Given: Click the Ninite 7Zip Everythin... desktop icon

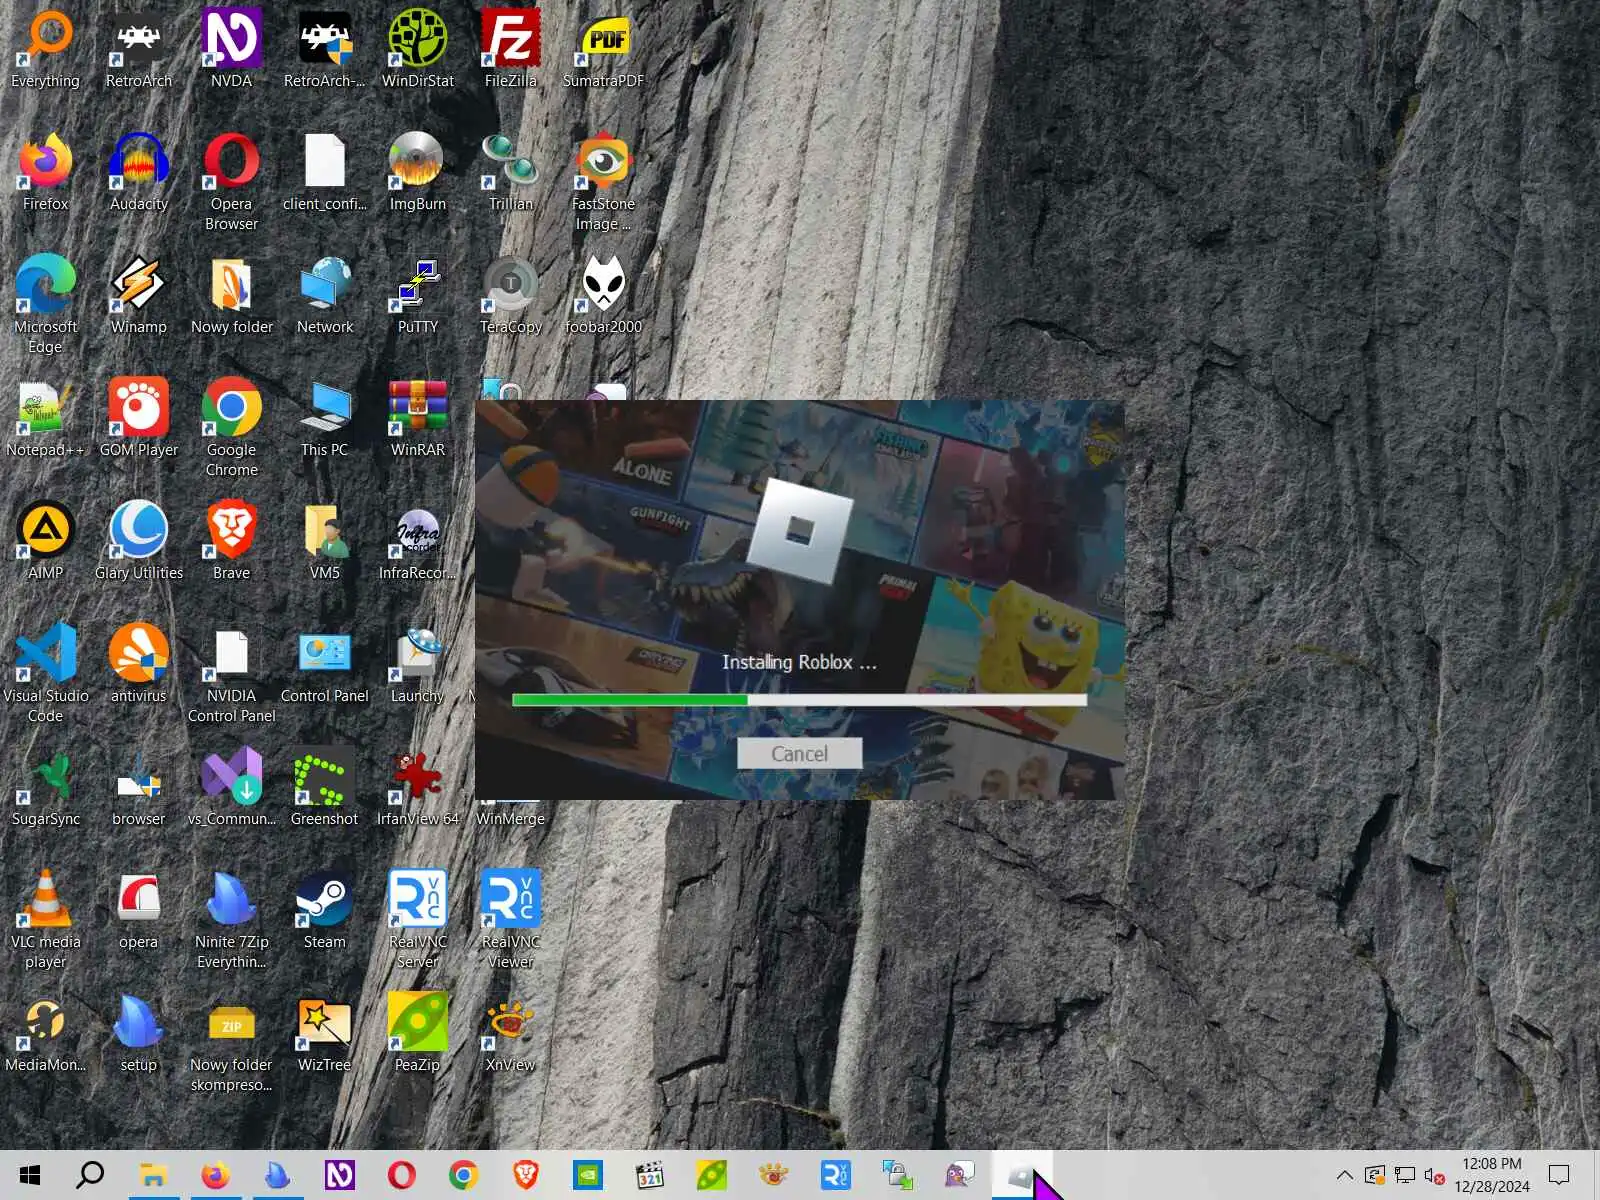Looking at the screenshot, I should pos(231,920).
